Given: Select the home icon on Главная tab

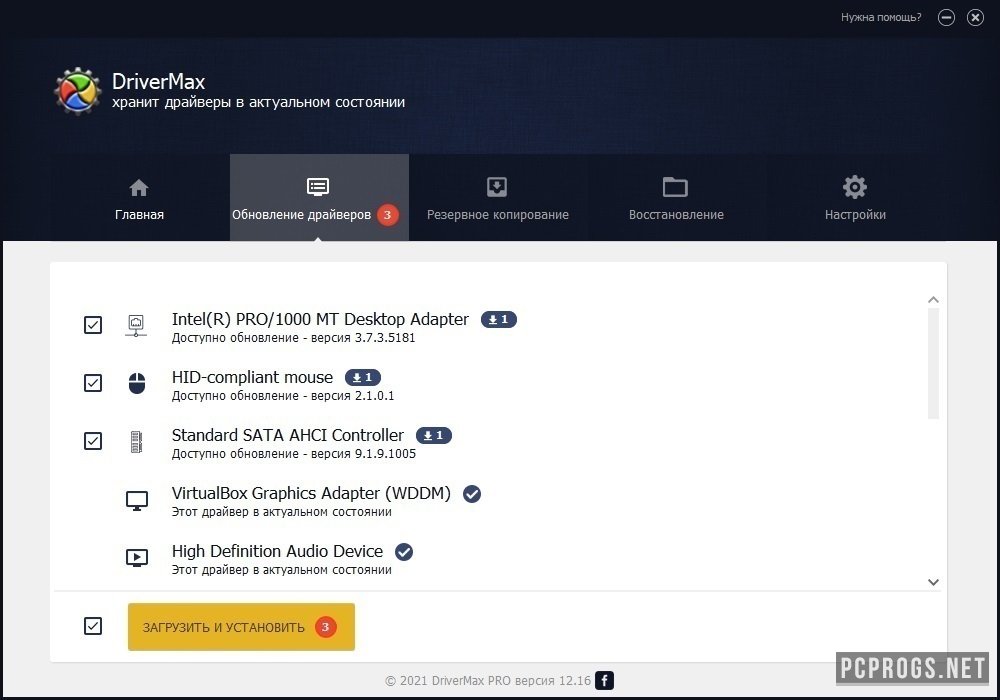Looking at the screenshot, I should pyautogui.click(x=138, y=186).
